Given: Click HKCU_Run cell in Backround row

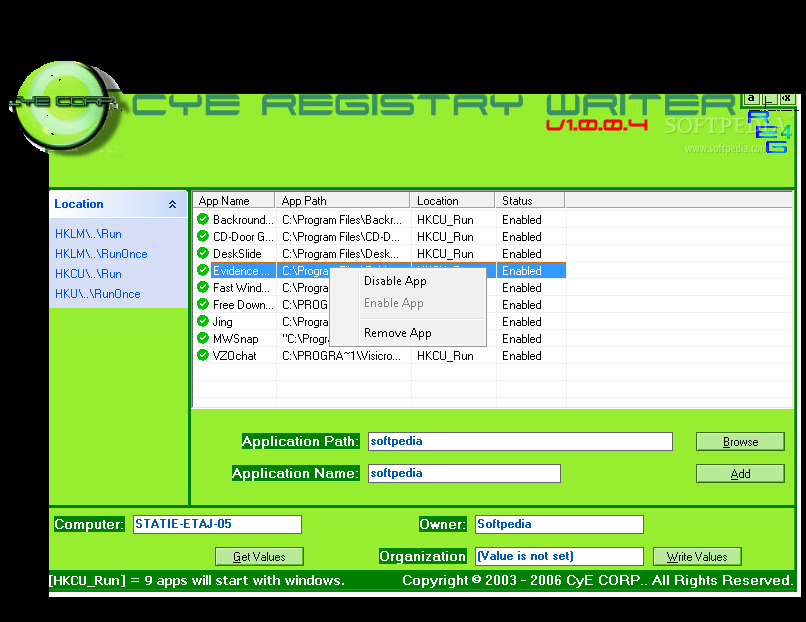Looking at the screenshot, I should click(x=445, y=220).
